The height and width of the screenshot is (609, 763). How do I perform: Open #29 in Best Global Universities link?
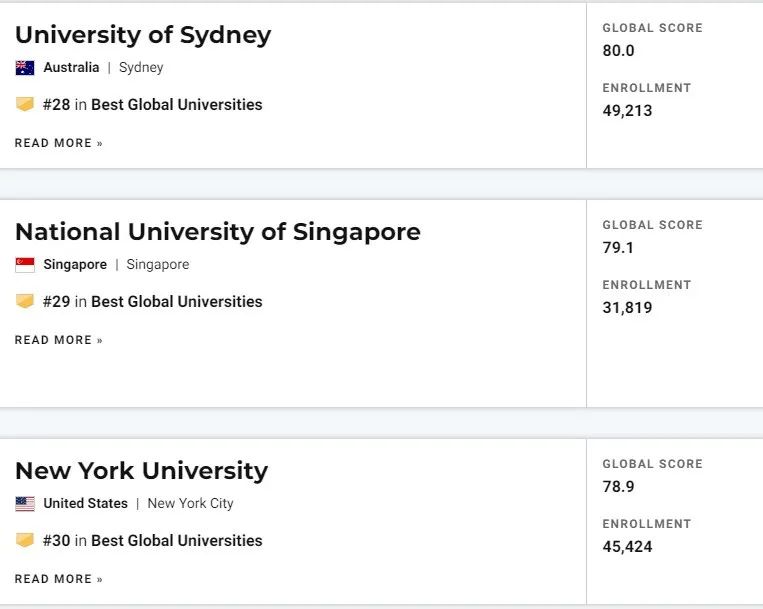[x=152, y=302]
